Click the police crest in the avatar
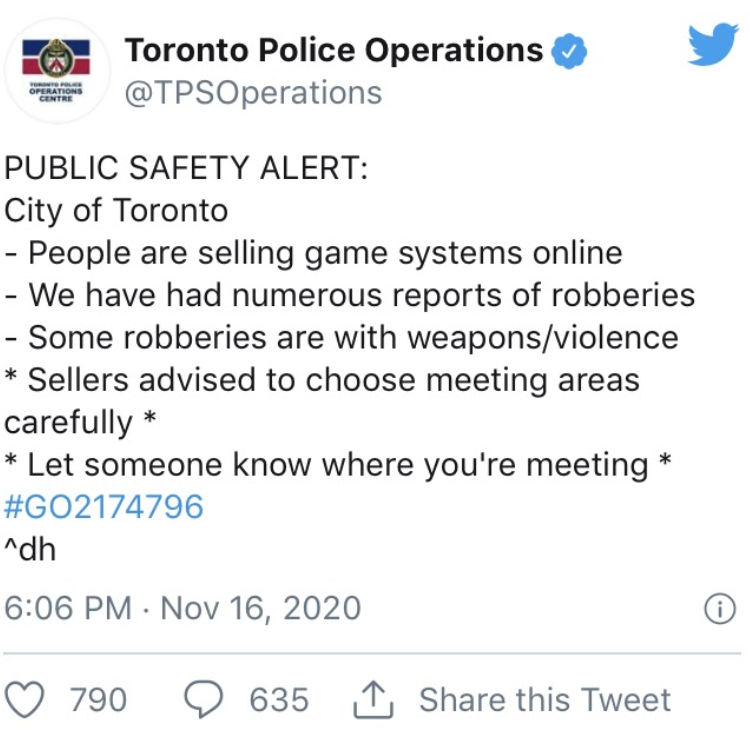 tap(56, 59)
